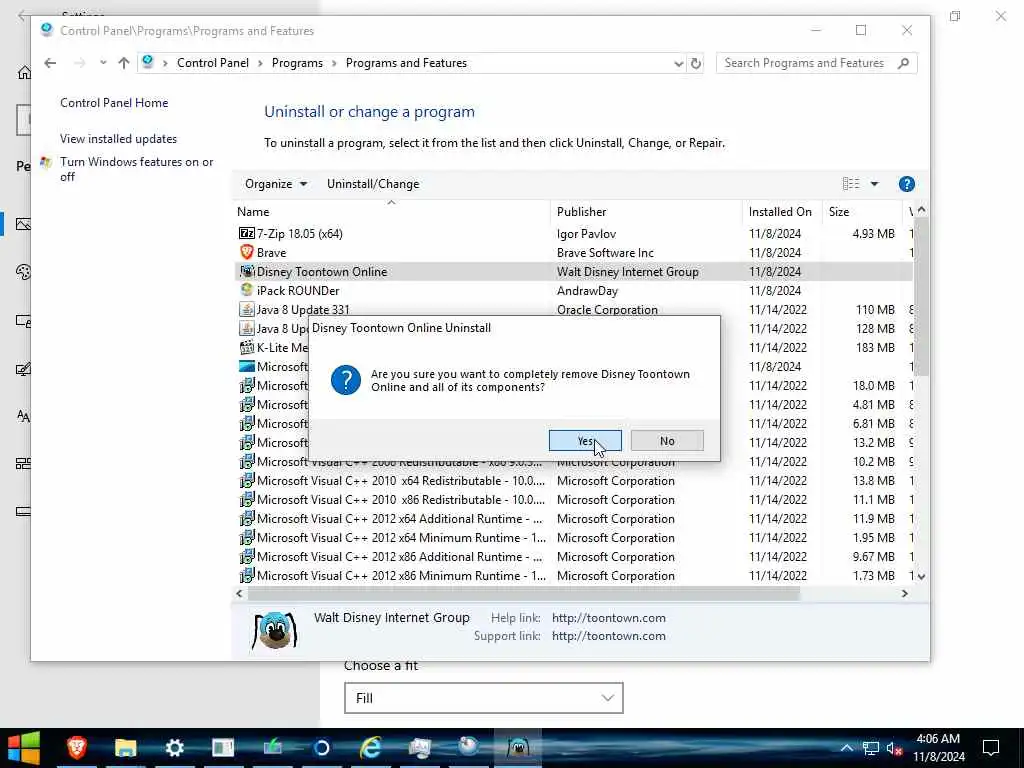Show hidden system tray icons

click(846, 748)
